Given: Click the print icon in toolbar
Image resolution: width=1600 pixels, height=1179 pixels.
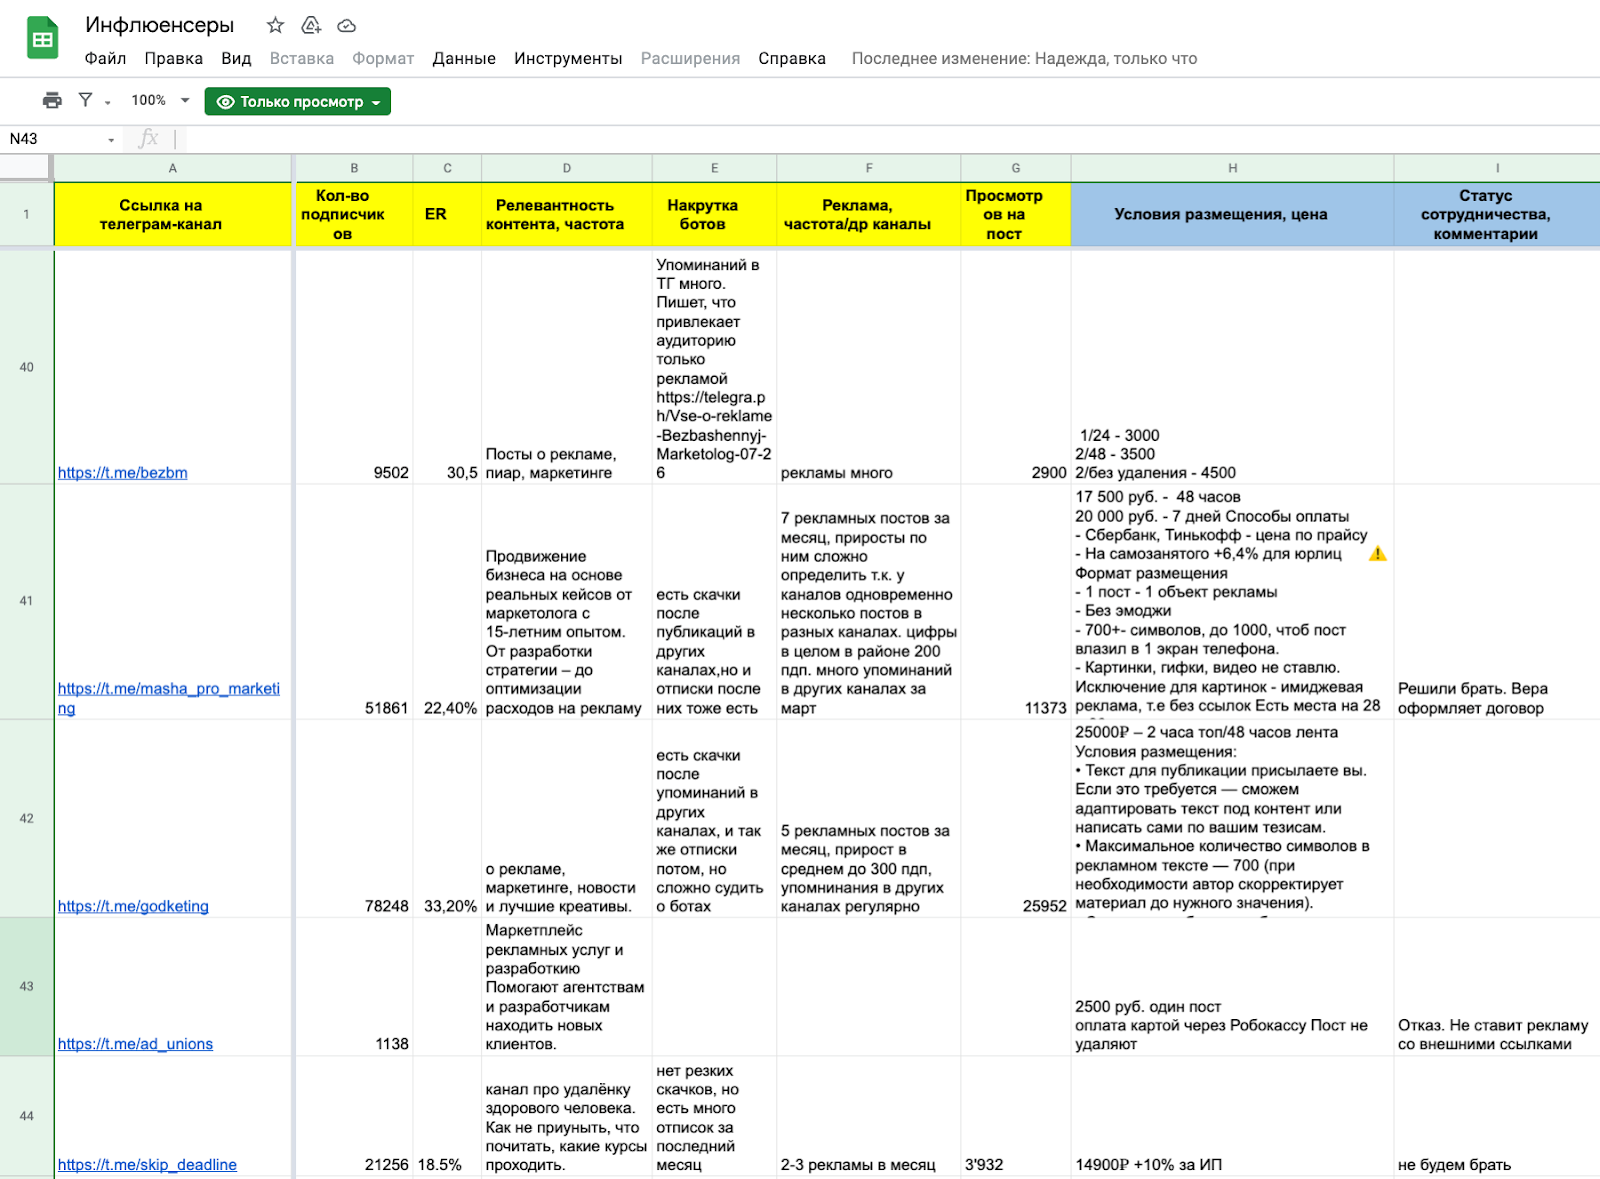Looking at the screenshot, I should coord(52,100).
